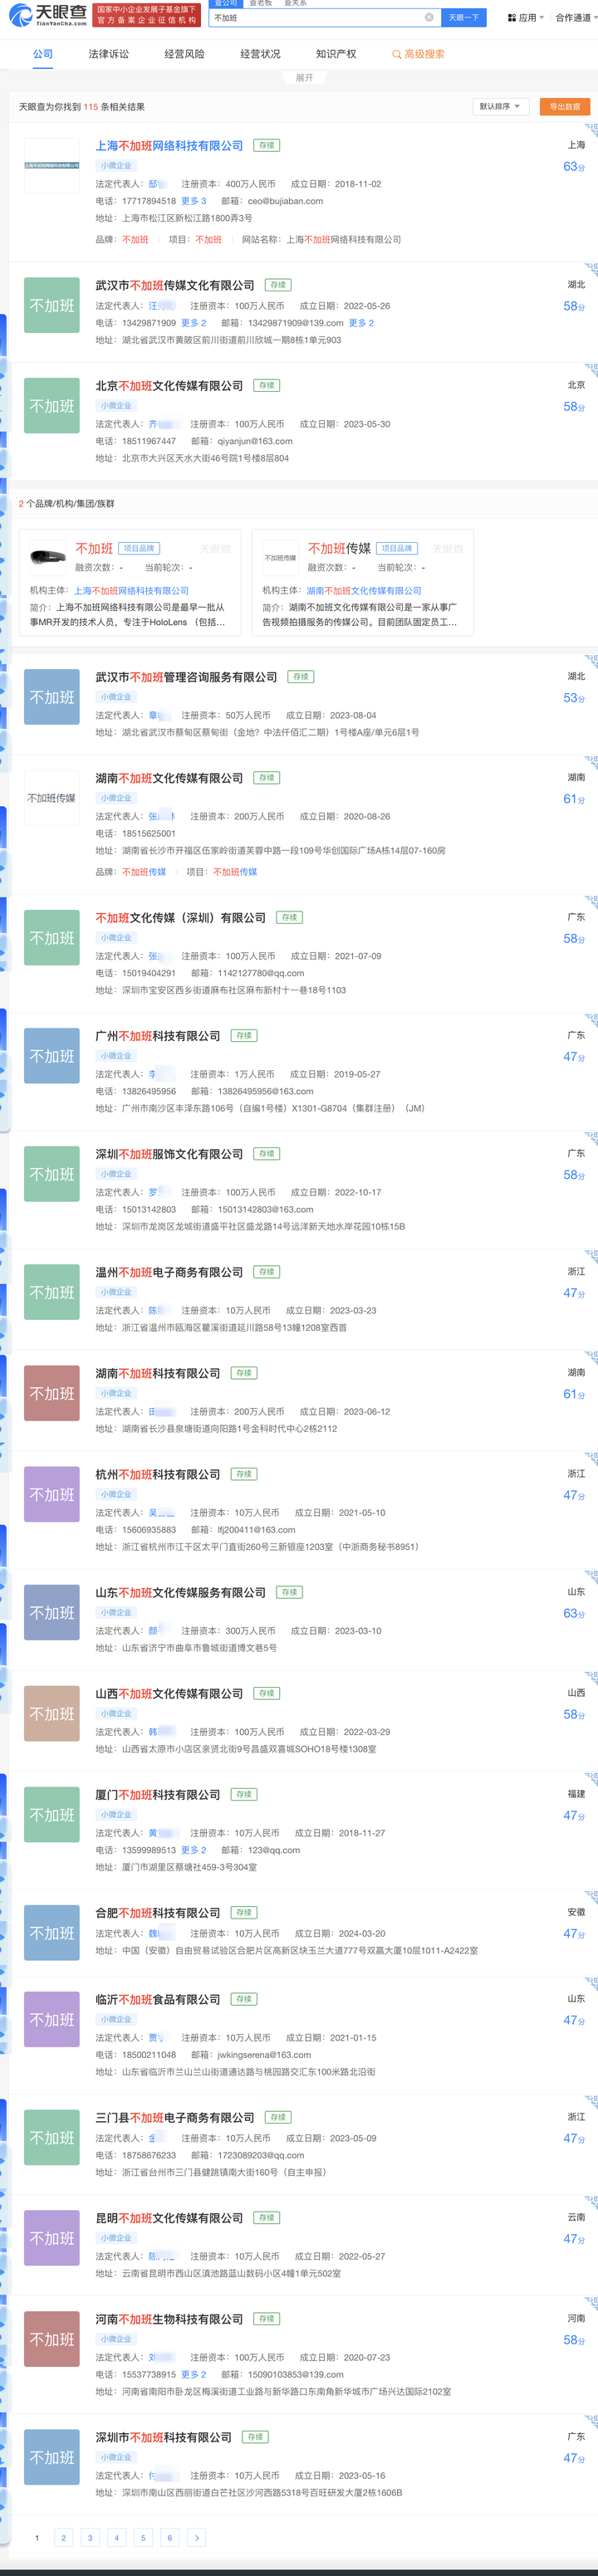The height and width of the screenshot is (2576, 598).
Task: Click the red logo of 河南不加班生物科技
Action: coord(51,2339)
